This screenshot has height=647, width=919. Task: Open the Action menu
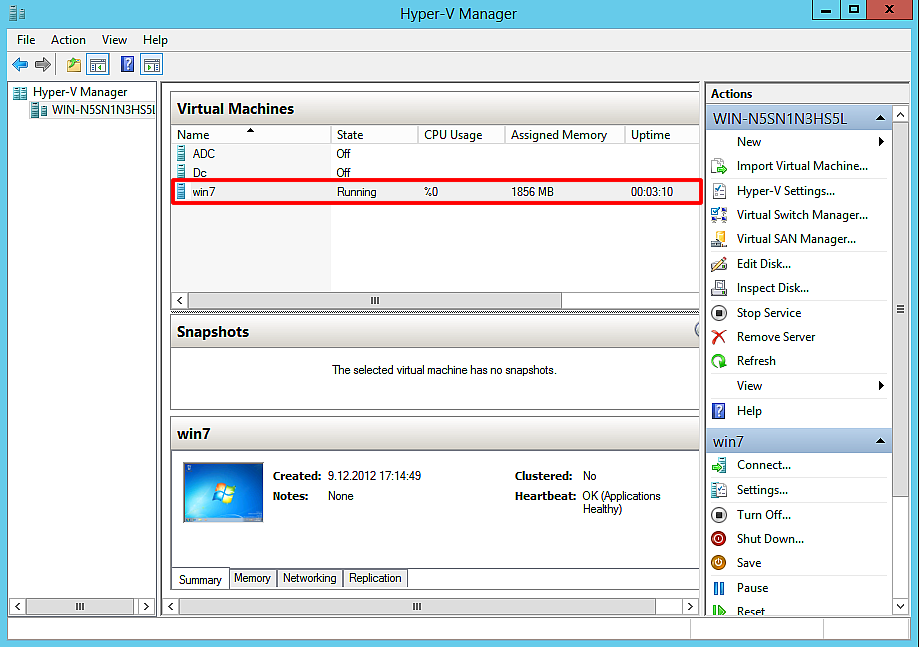[68, 39]
